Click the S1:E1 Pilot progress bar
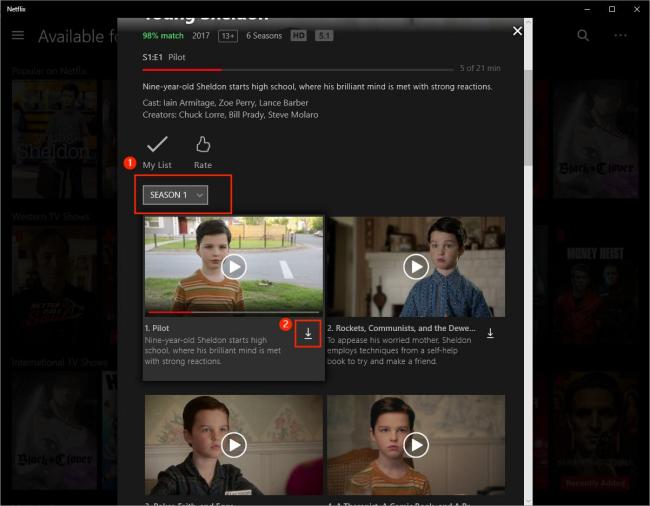650x506 pixels. (298, 70)
